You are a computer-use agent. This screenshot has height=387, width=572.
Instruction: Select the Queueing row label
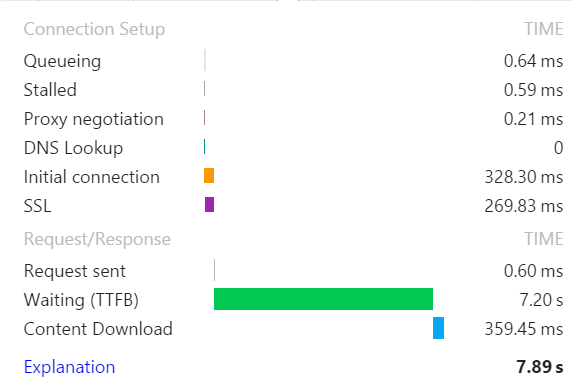62,61
